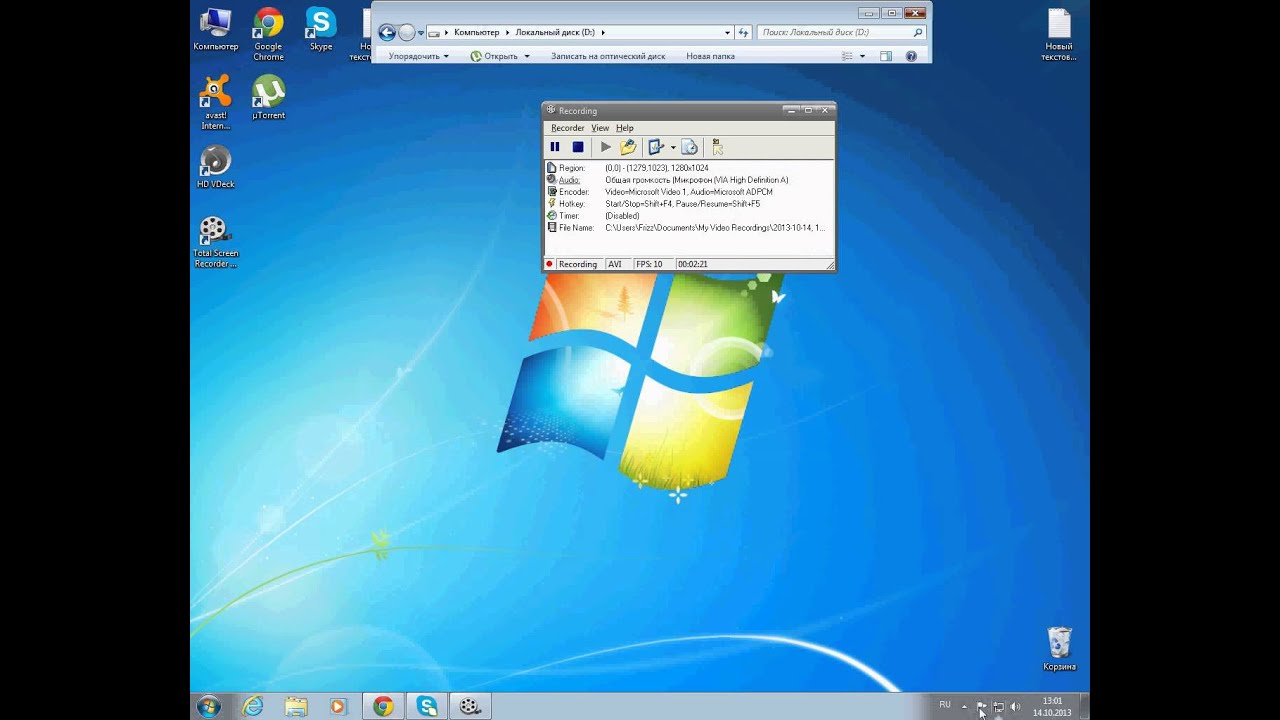
Task: Toggle the Explorer preview pane
Action: coord(886,56)
